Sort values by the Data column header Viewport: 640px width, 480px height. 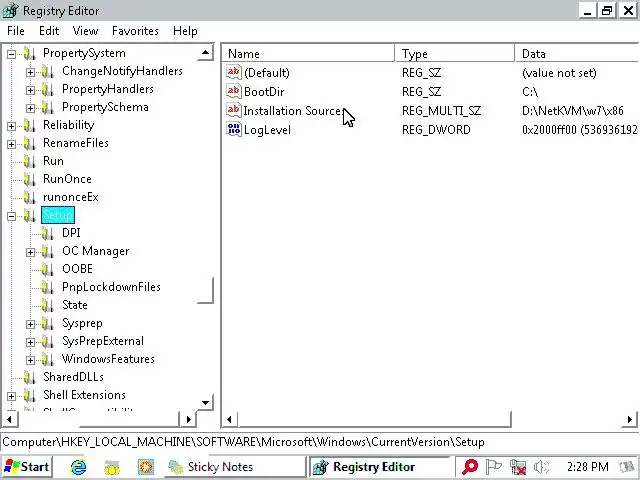point(577,53)
